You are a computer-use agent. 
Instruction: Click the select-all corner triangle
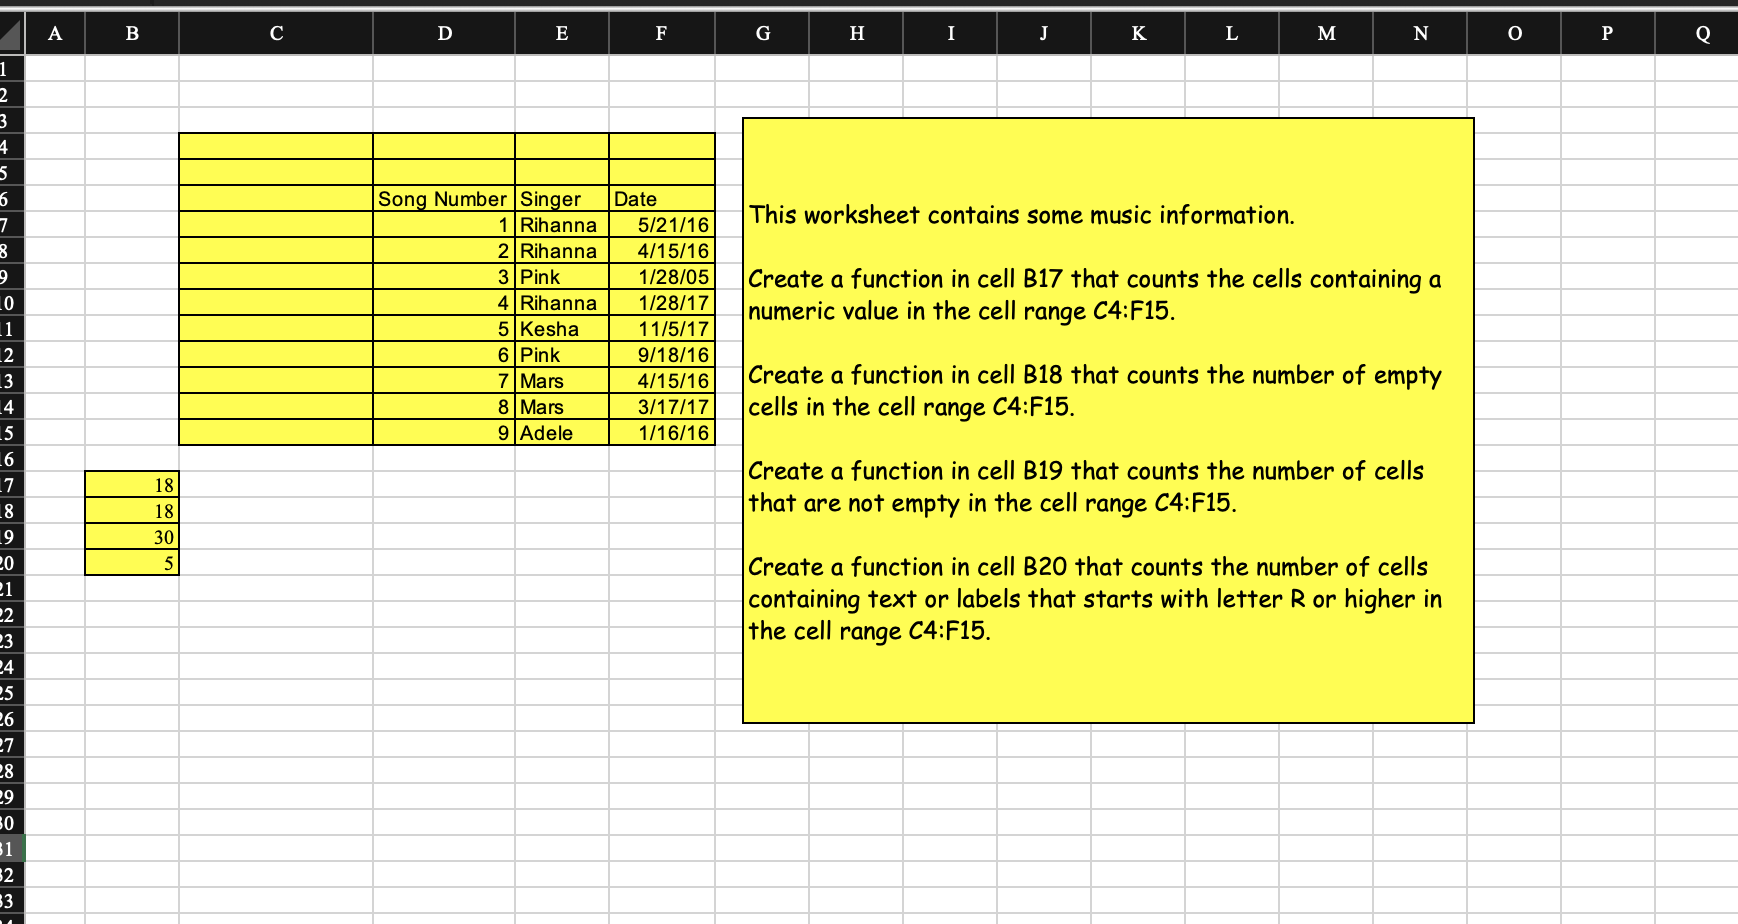click(11, 35)
